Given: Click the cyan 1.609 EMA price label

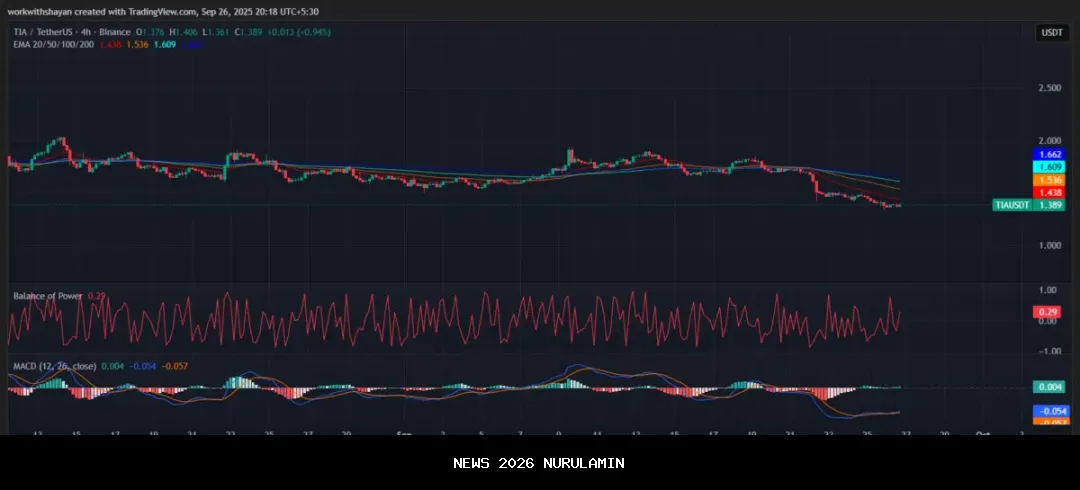Looking at the screenshot, I should click(x=1050, y=167).
